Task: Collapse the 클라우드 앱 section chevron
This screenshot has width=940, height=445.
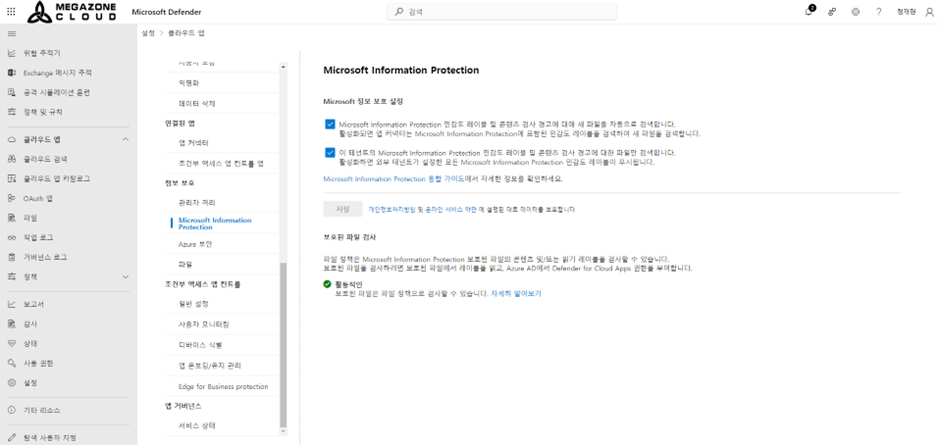Action: point(125,139)
